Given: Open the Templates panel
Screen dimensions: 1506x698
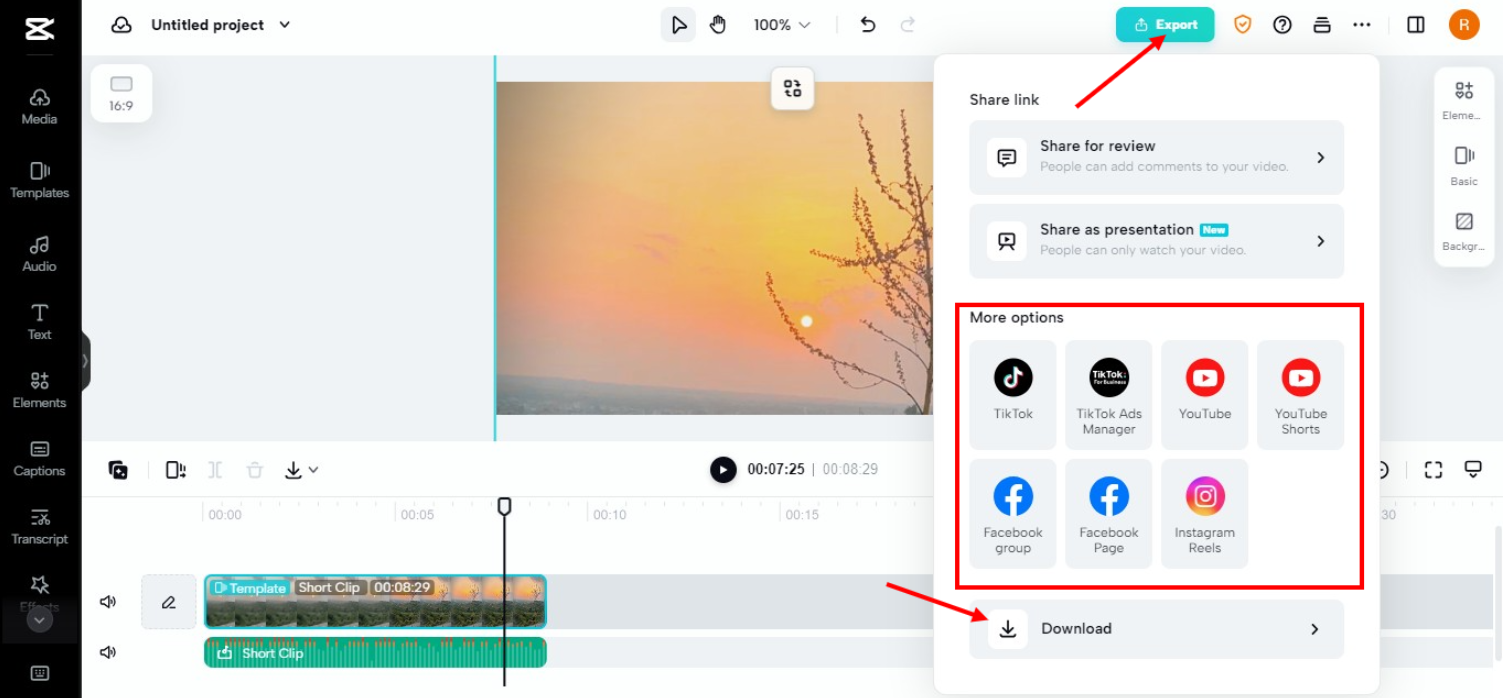Looking at the screenshot, I should coord(39,180).
